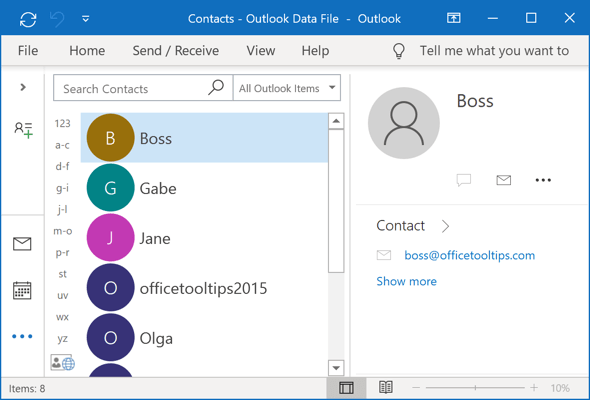Click the Items: 8 status text
This screenshot has width=590, height=400.
(27, 388)
